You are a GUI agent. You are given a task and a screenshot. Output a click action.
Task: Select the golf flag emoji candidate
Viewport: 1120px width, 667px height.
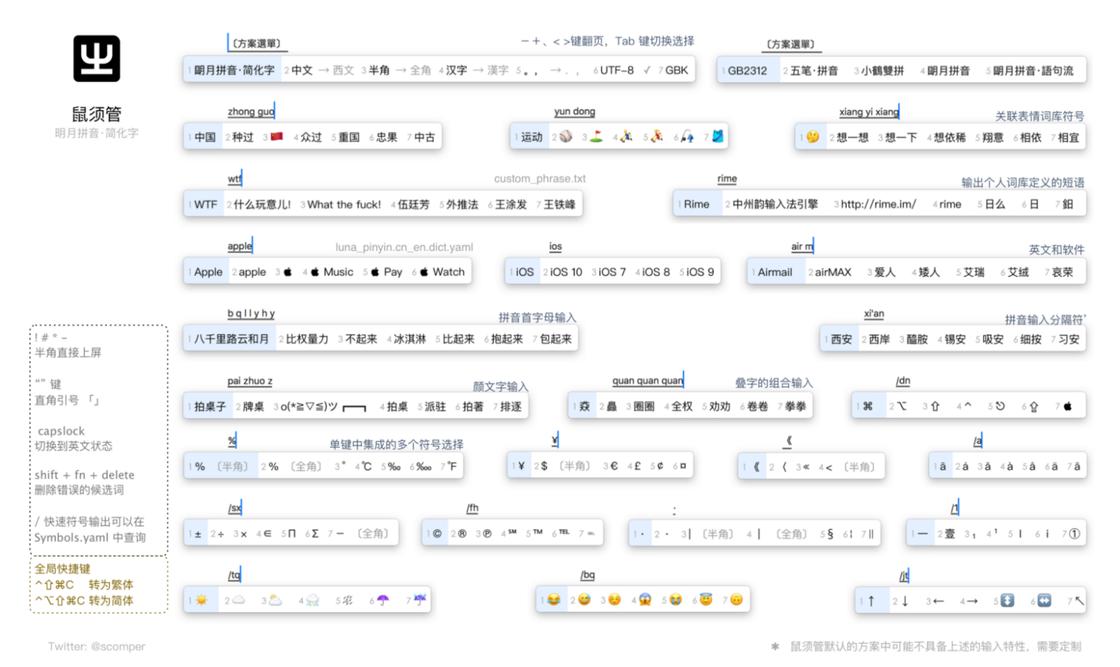pyautogui.click(x=596, y=136)
